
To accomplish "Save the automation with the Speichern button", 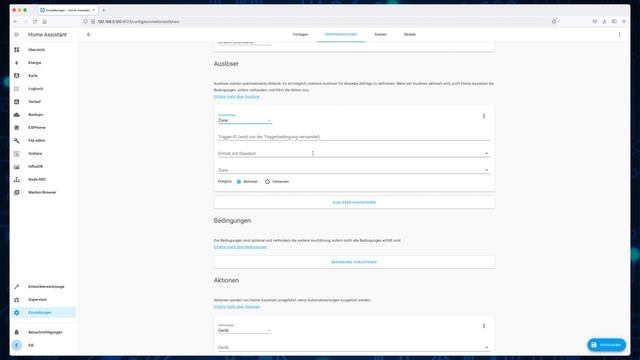I will coord(607,345).
